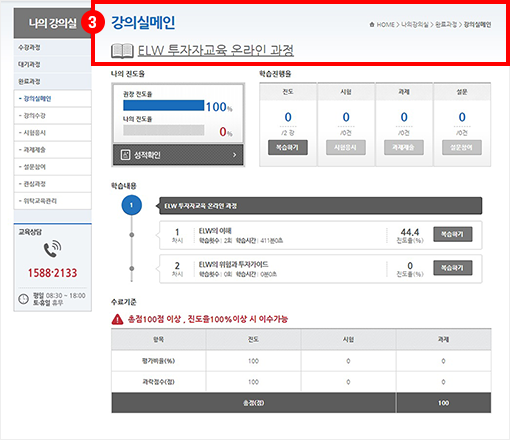Click 설문참여 button in the 설문 card
Screen dimensions: 510x440
pyautogui.click(x=462, y=147)
